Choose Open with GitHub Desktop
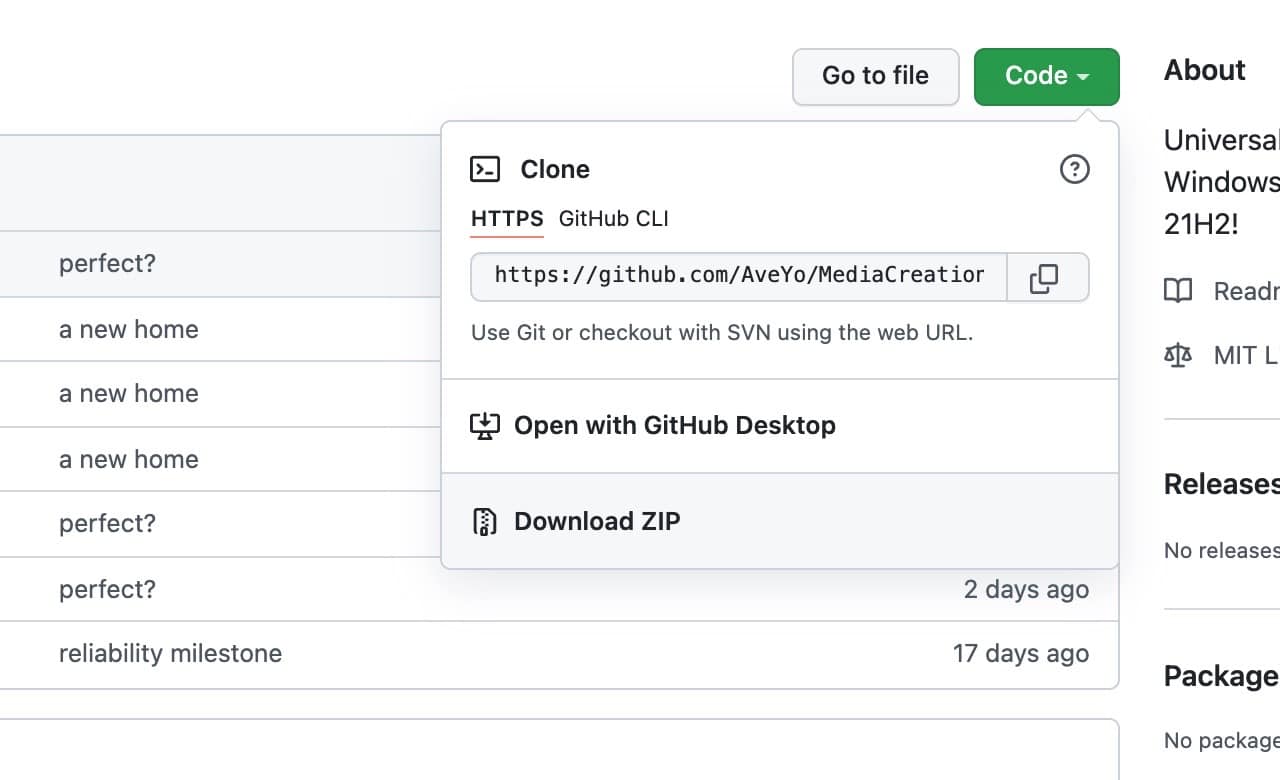The height and width of the screenshot is (780, 1280). [x=779, y=426]
